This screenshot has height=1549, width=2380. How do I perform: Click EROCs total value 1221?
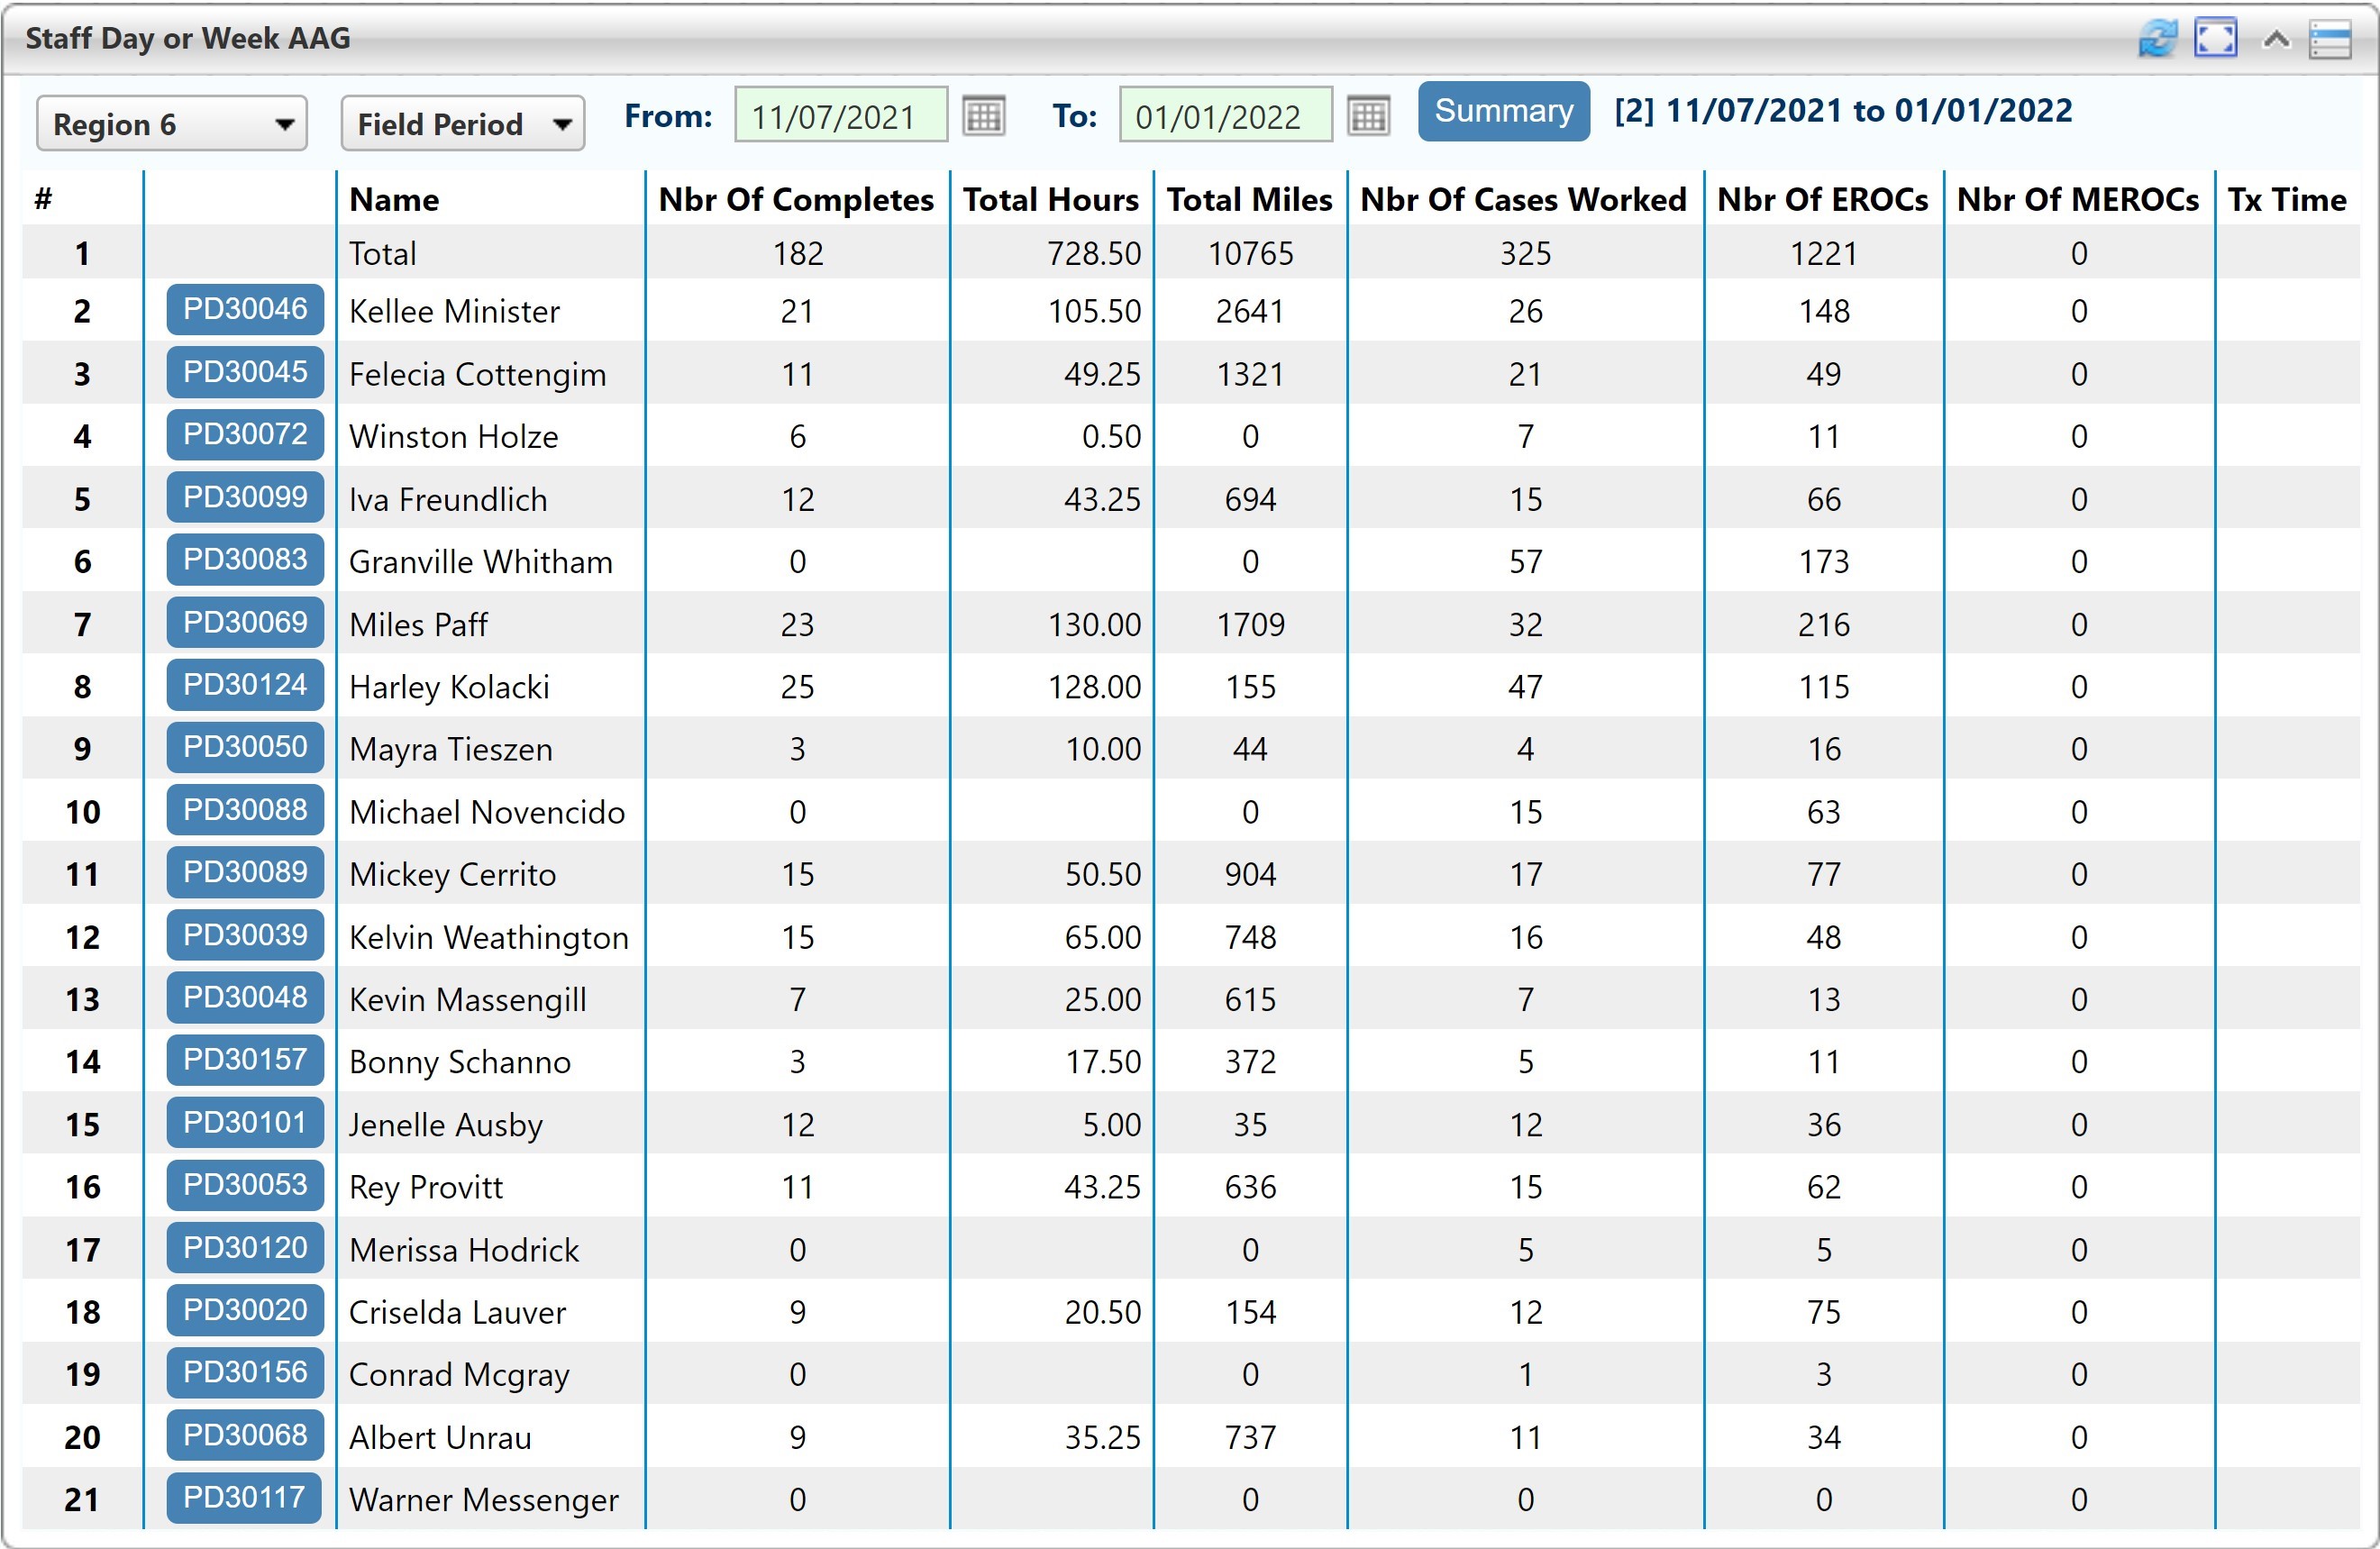click(1823, 254)
